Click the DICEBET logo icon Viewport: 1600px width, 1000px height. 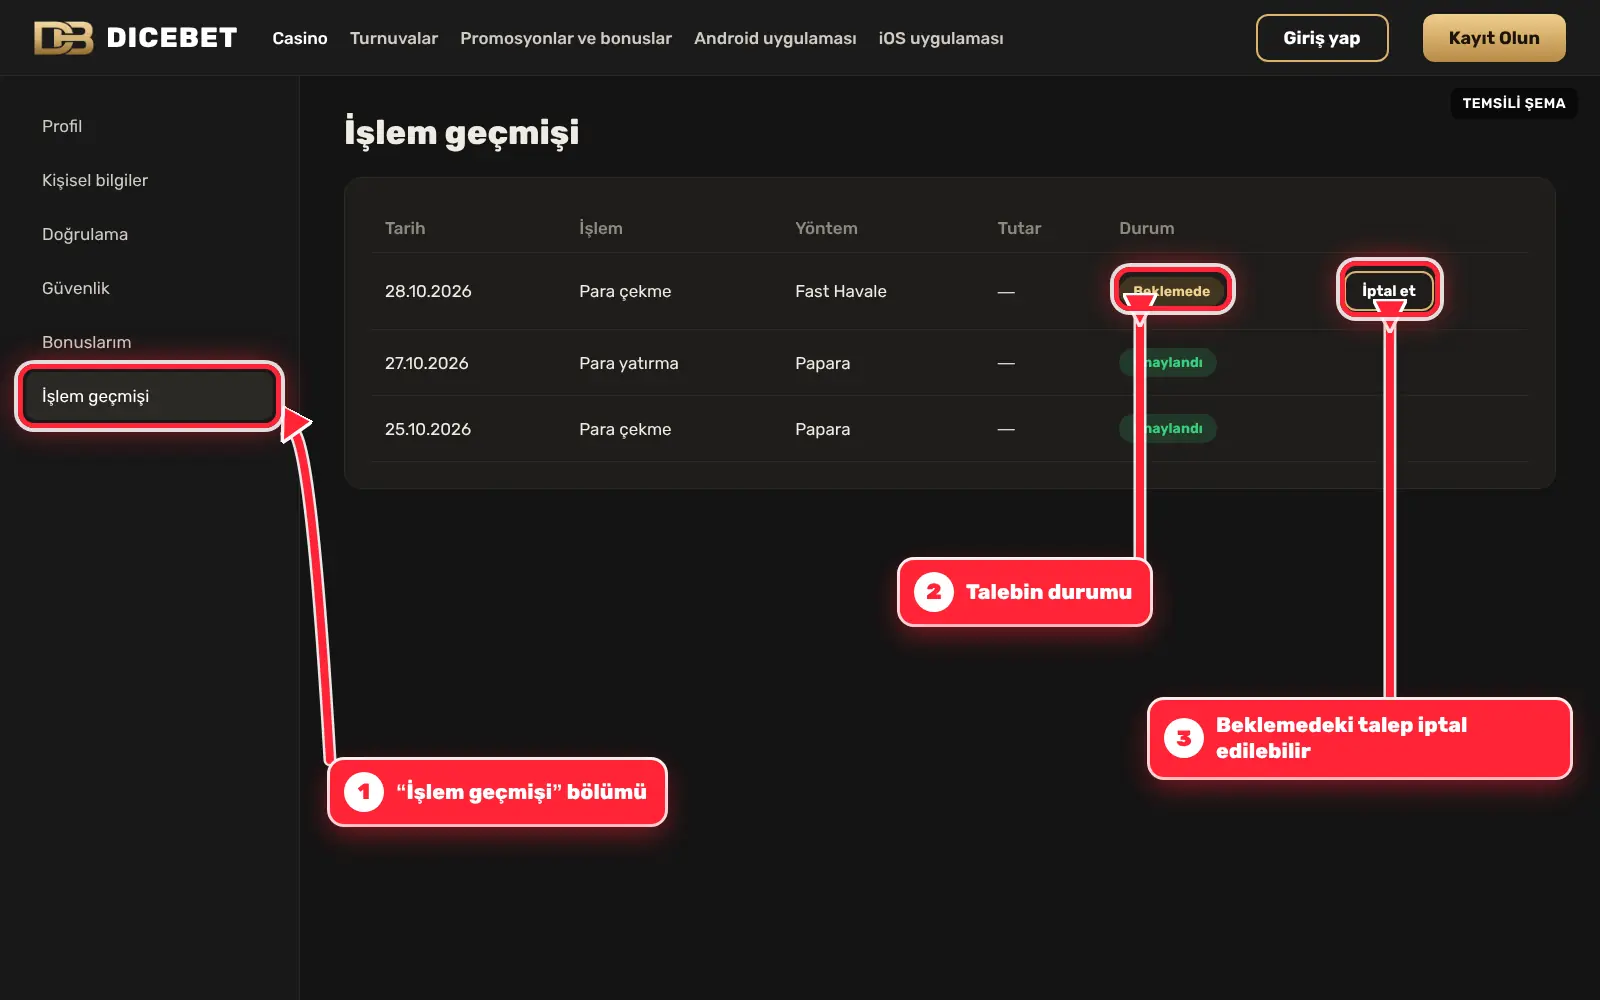point(63,38)
